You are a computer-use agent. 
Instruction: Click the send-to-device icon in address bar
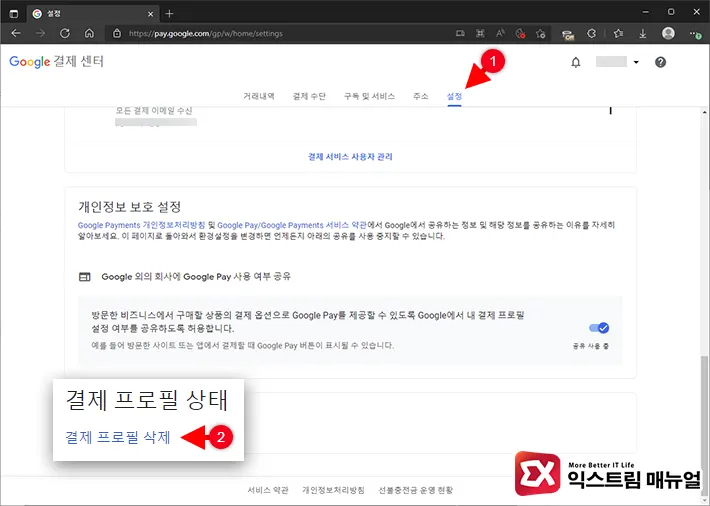click(460, 34)
